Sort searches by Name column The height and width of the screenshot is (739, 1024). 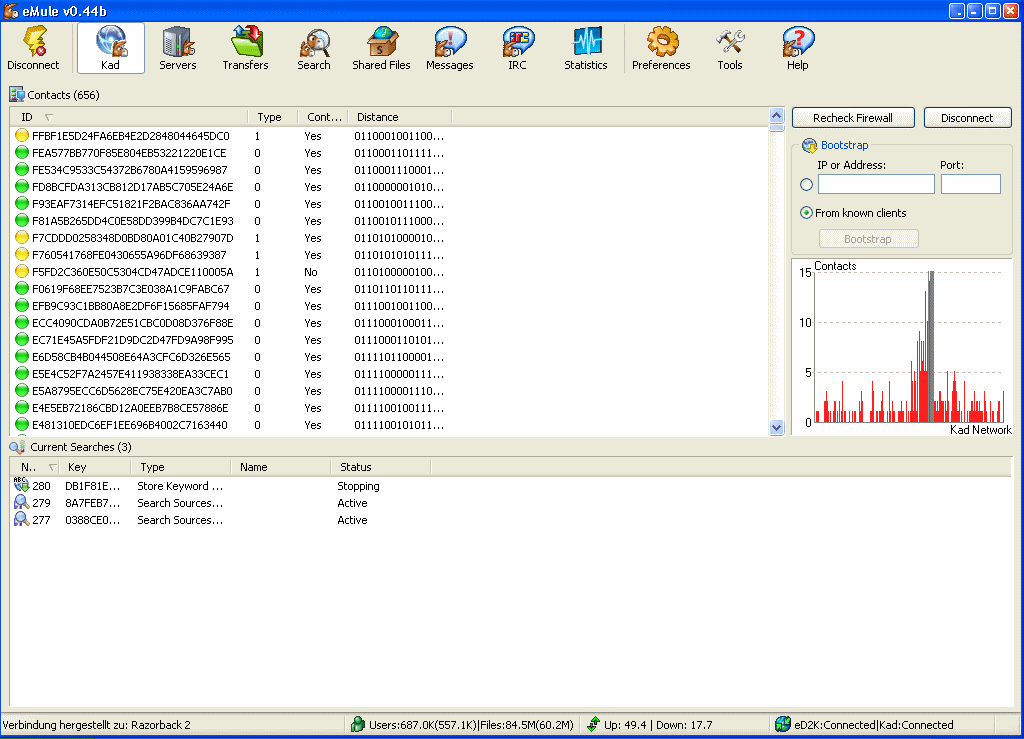click(x=281, y=467)
